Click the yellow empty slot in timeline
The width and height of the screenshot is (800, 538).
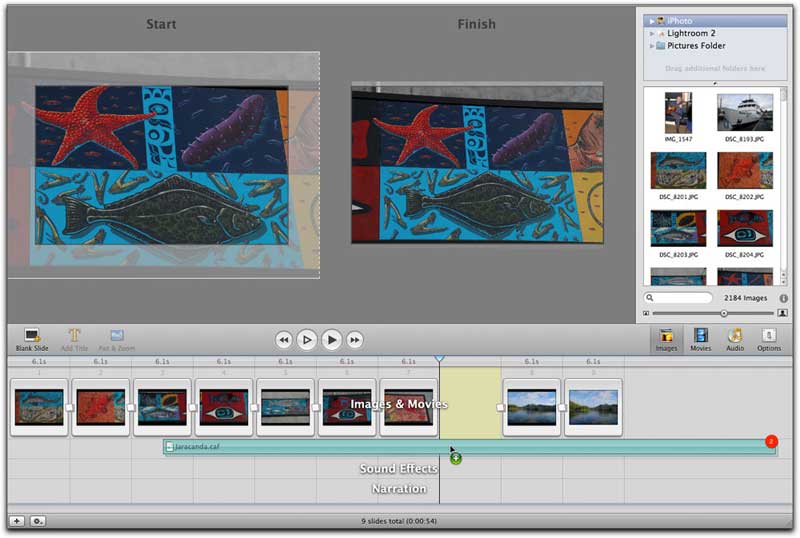click(x=470, y=403)
